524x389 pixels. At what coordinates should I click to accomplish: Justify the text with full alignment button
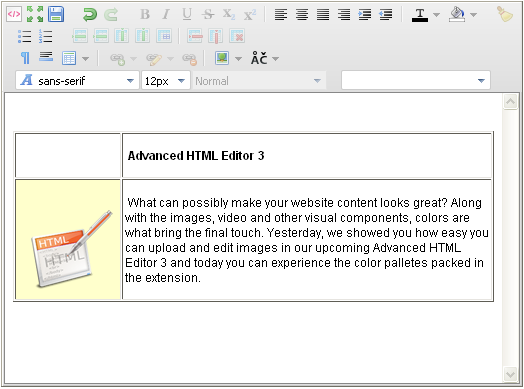point(323,14)
